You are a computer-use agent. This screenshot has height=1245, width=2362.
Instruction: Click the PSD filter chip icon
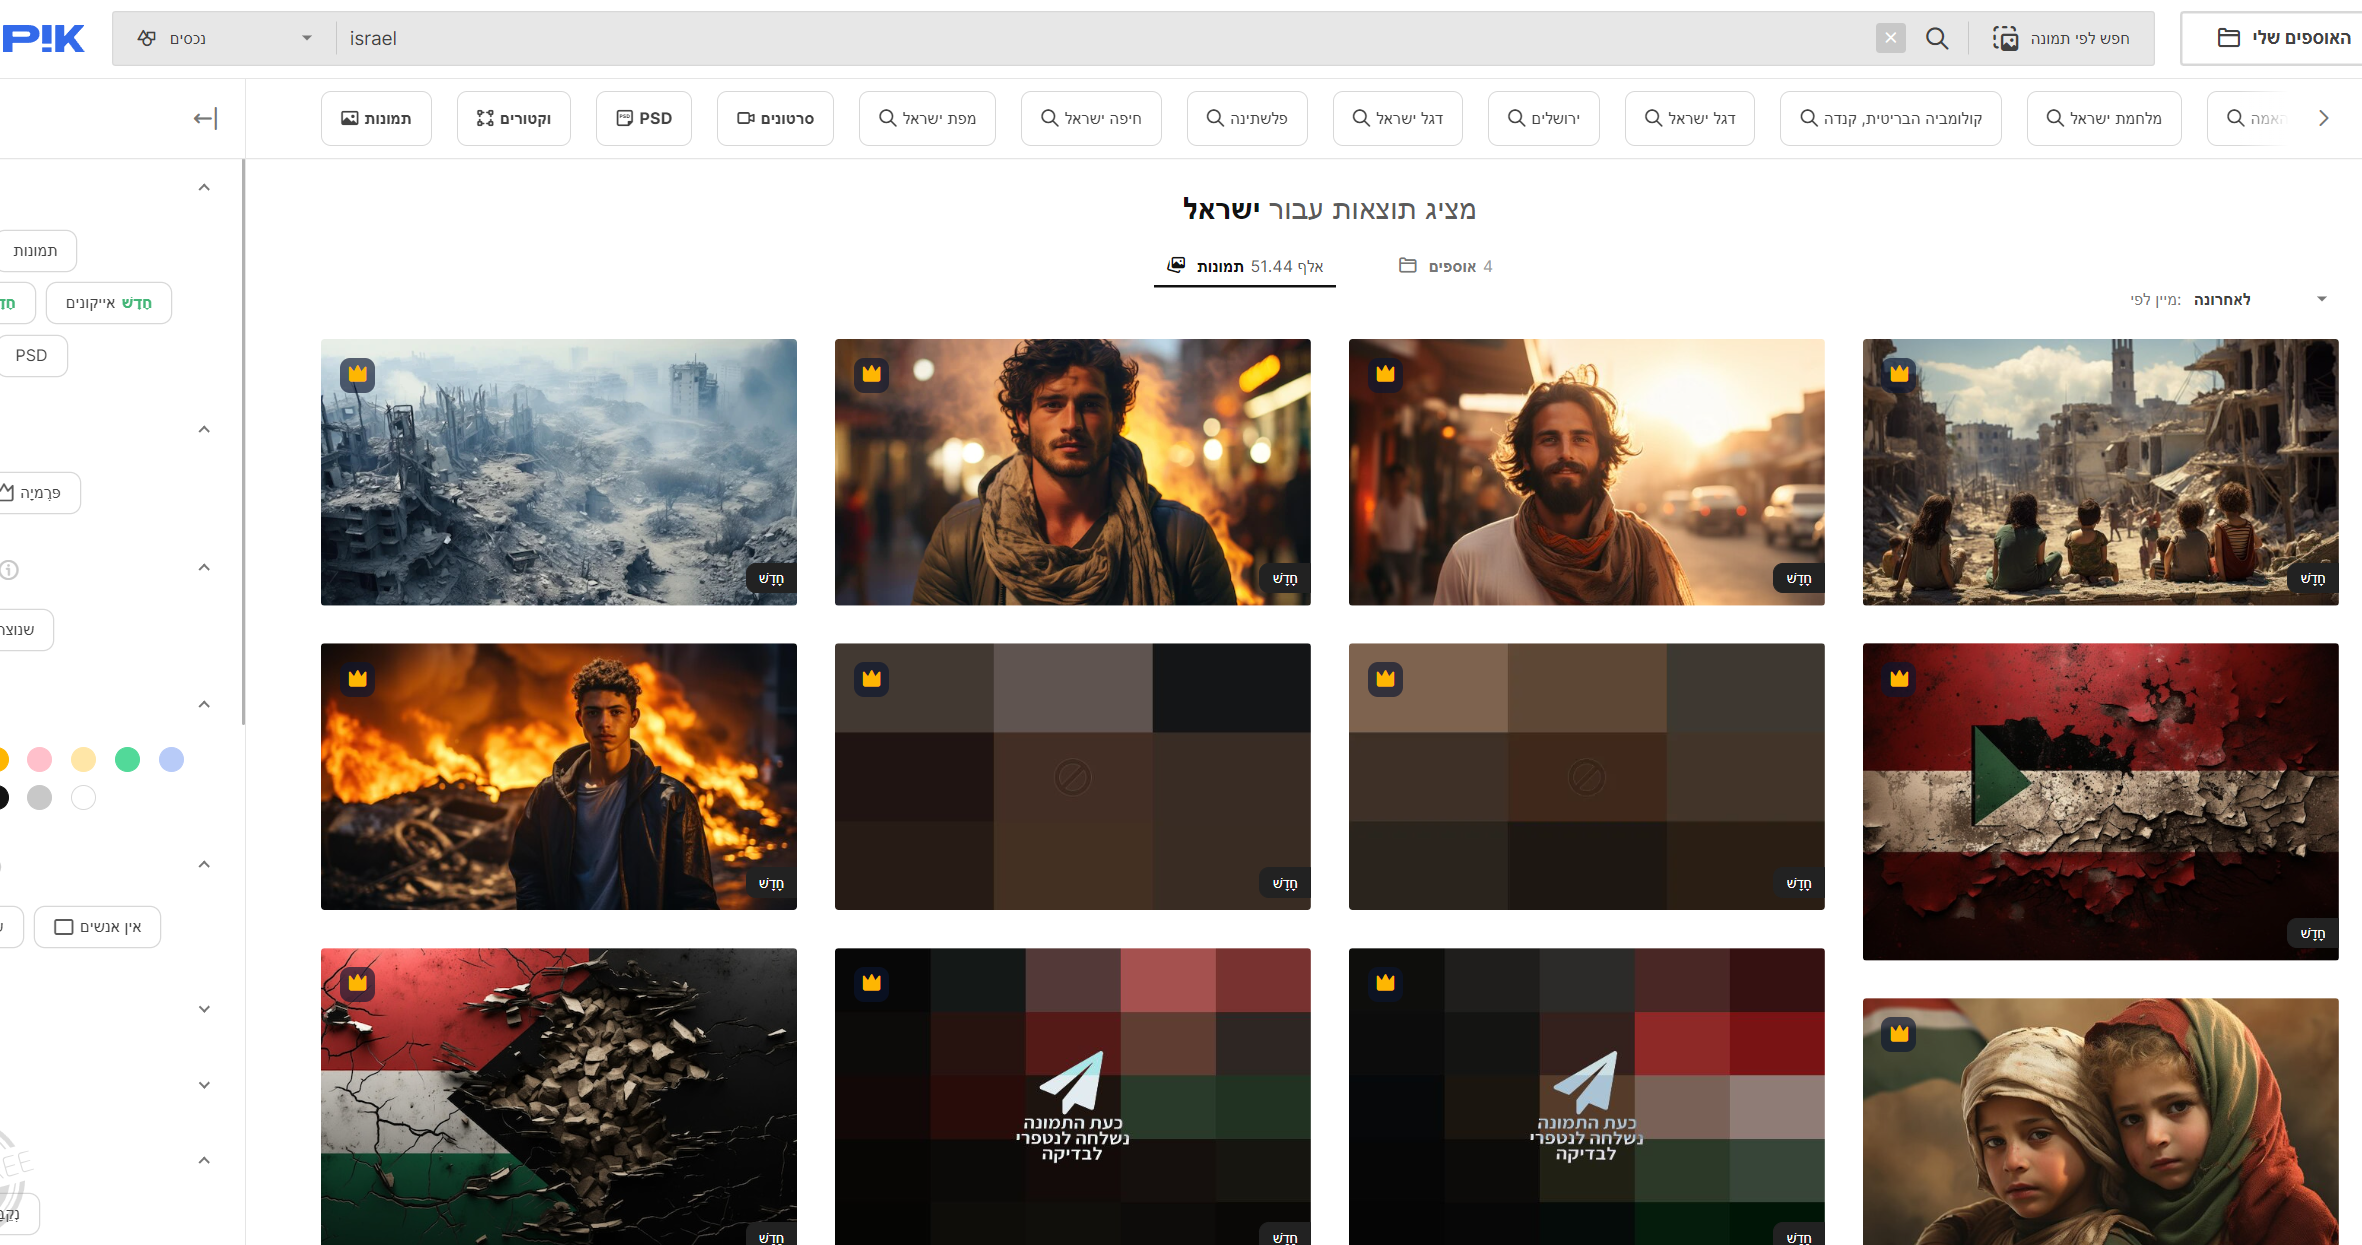click(x=625, y=118)
